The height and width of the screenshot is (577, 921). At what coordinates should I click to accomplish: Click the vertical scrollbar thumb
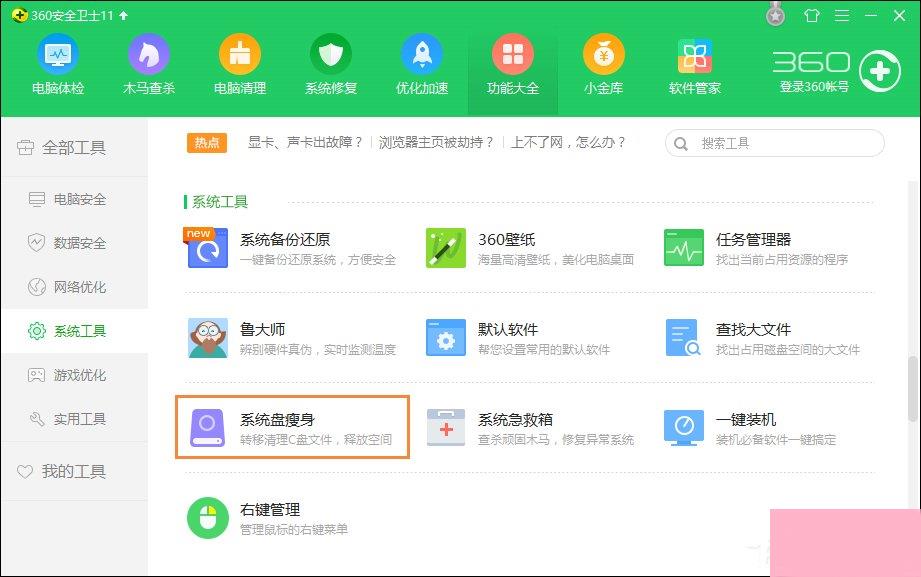click(913, 388)
